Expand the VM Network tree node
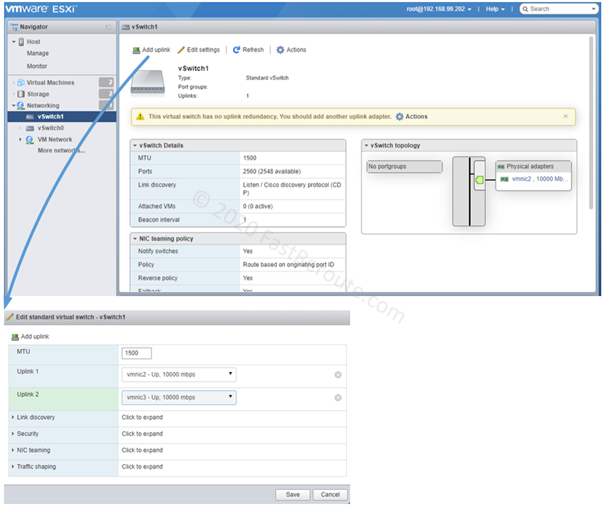This screenshot has width=602, height=506. click(x=20, y=139)
